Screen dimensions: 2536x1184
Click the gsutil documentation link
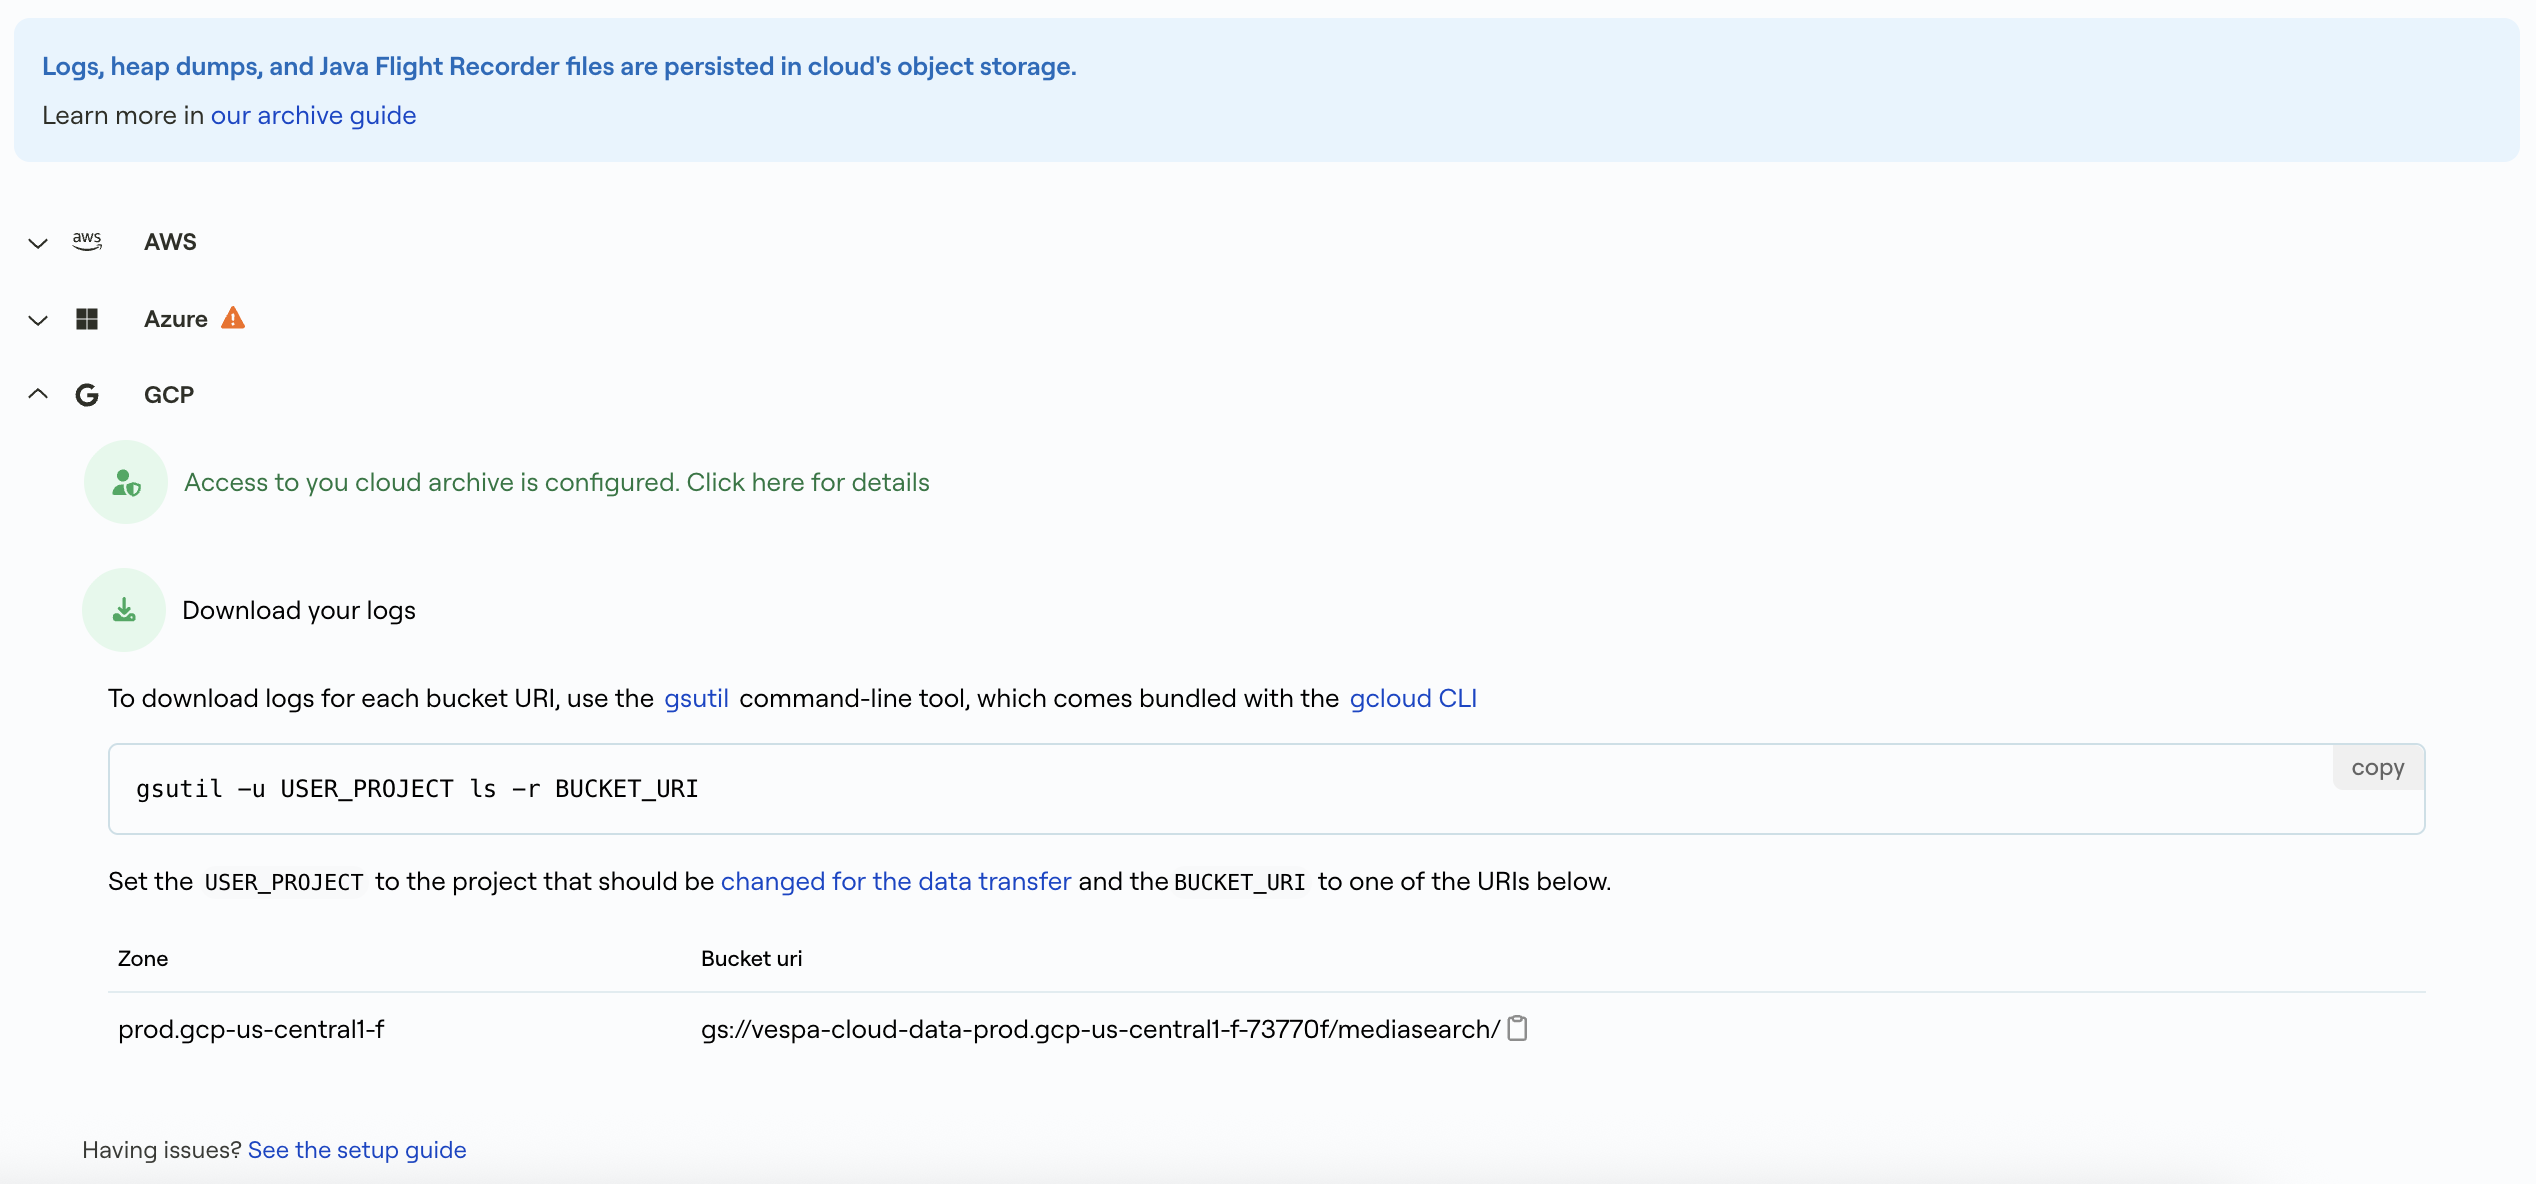[695, 699]
